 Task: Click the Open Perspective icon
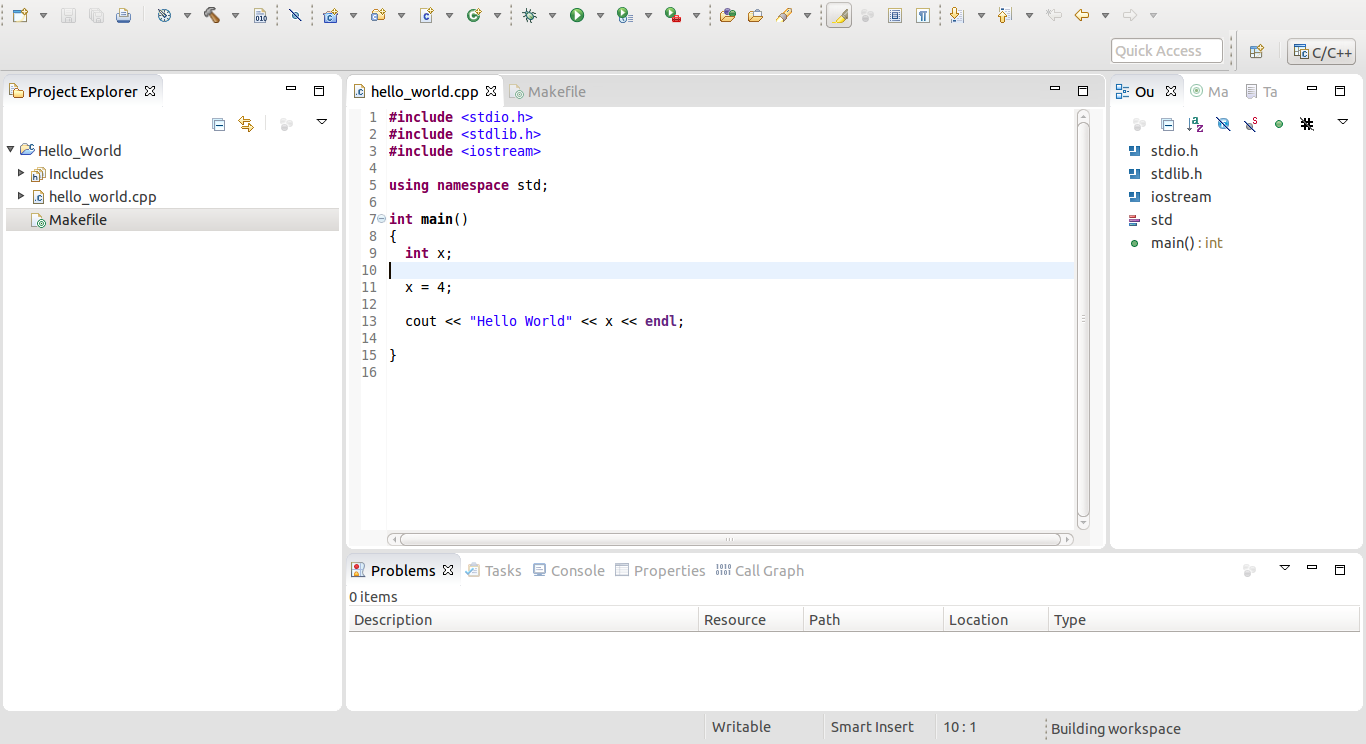pos(1257,51)
